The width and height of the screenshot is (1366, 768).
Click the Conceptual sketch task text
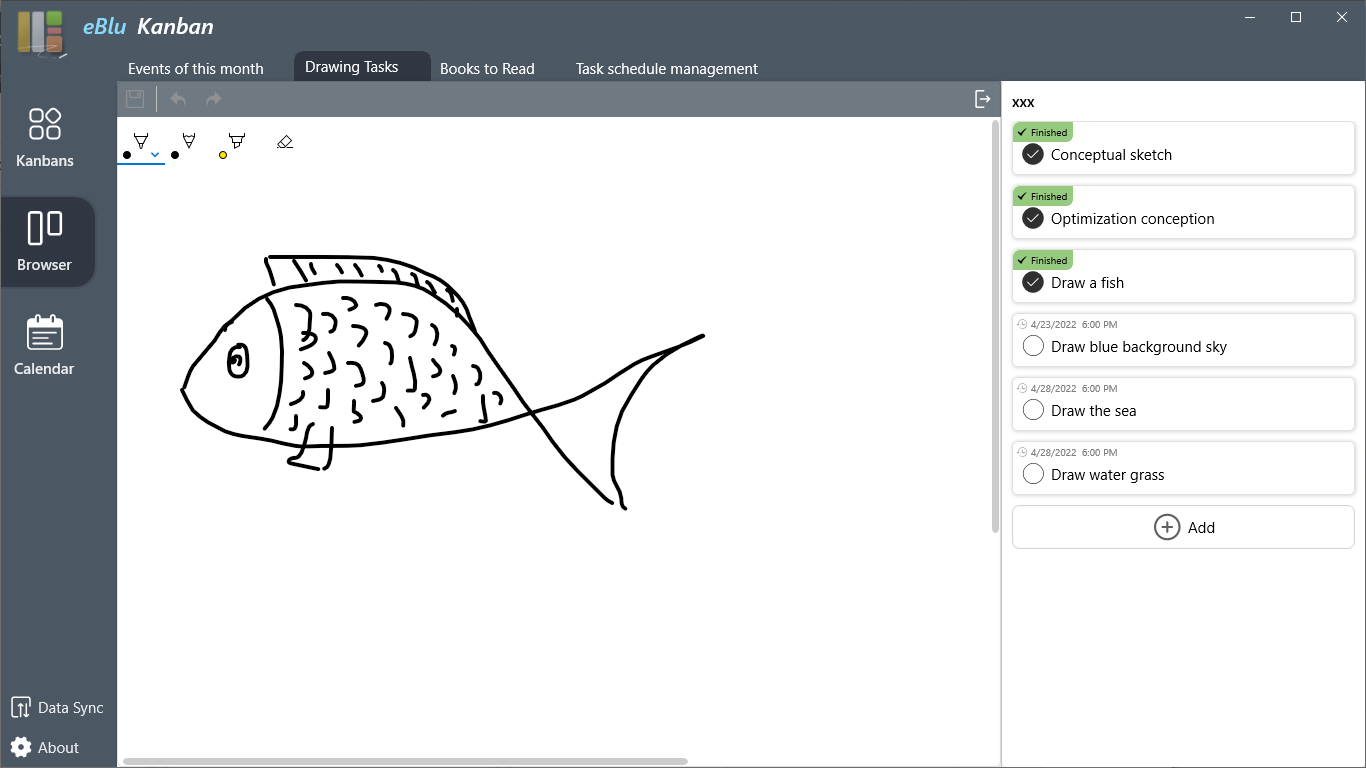(1111, 155)
